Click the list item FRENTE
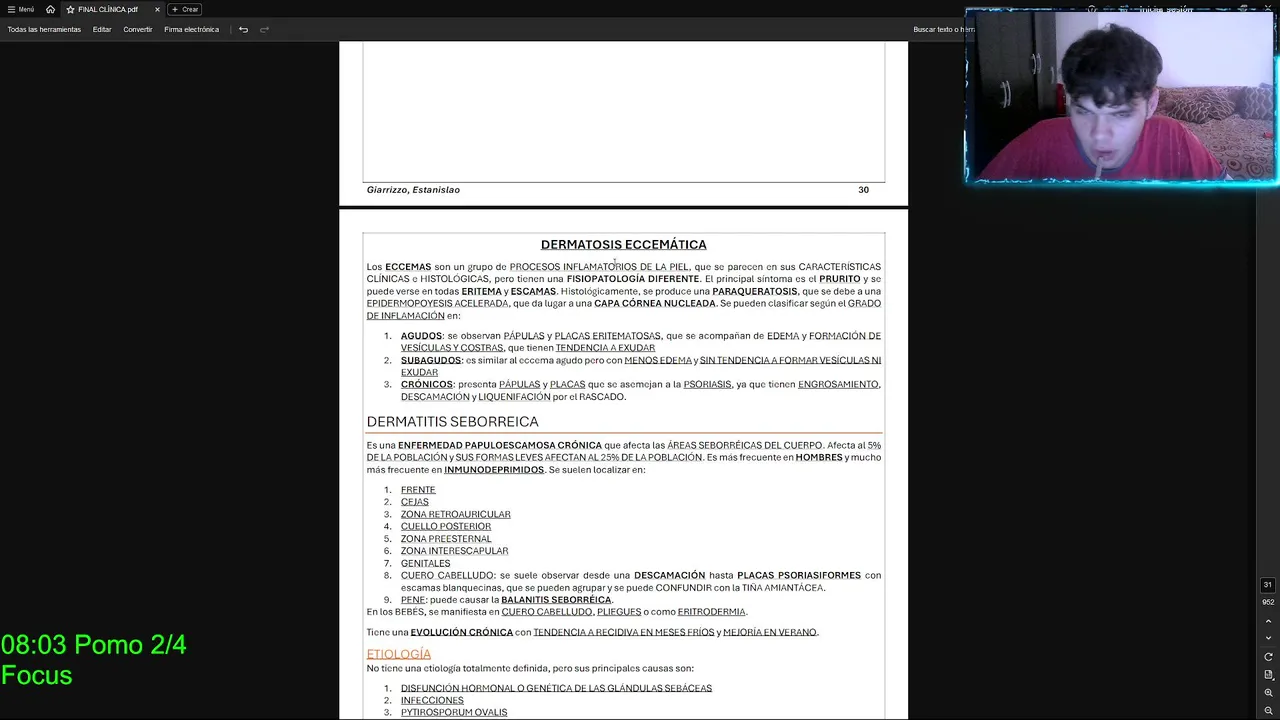This screenshot has width=1280, height=720. click(418, 490)
